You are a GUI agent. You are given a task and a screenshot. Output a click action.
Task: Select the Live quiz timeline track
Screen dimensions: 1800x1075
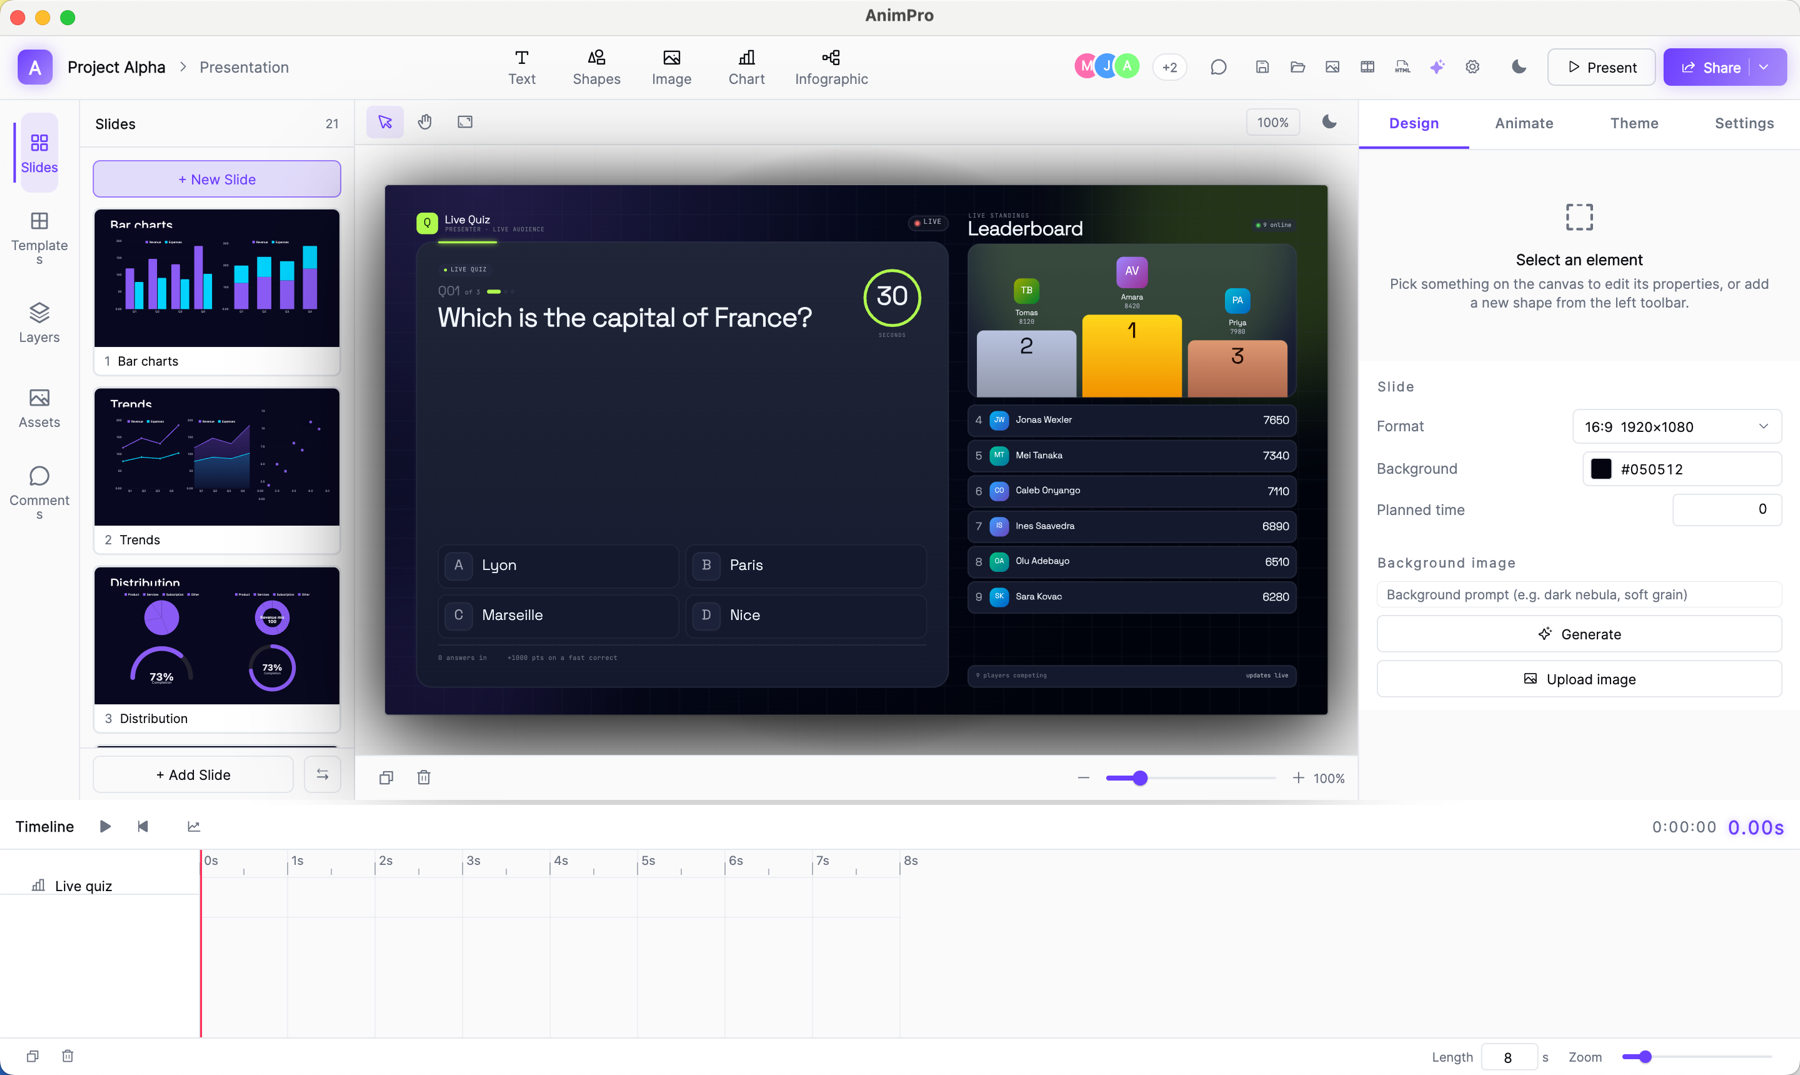click(100, 886)
